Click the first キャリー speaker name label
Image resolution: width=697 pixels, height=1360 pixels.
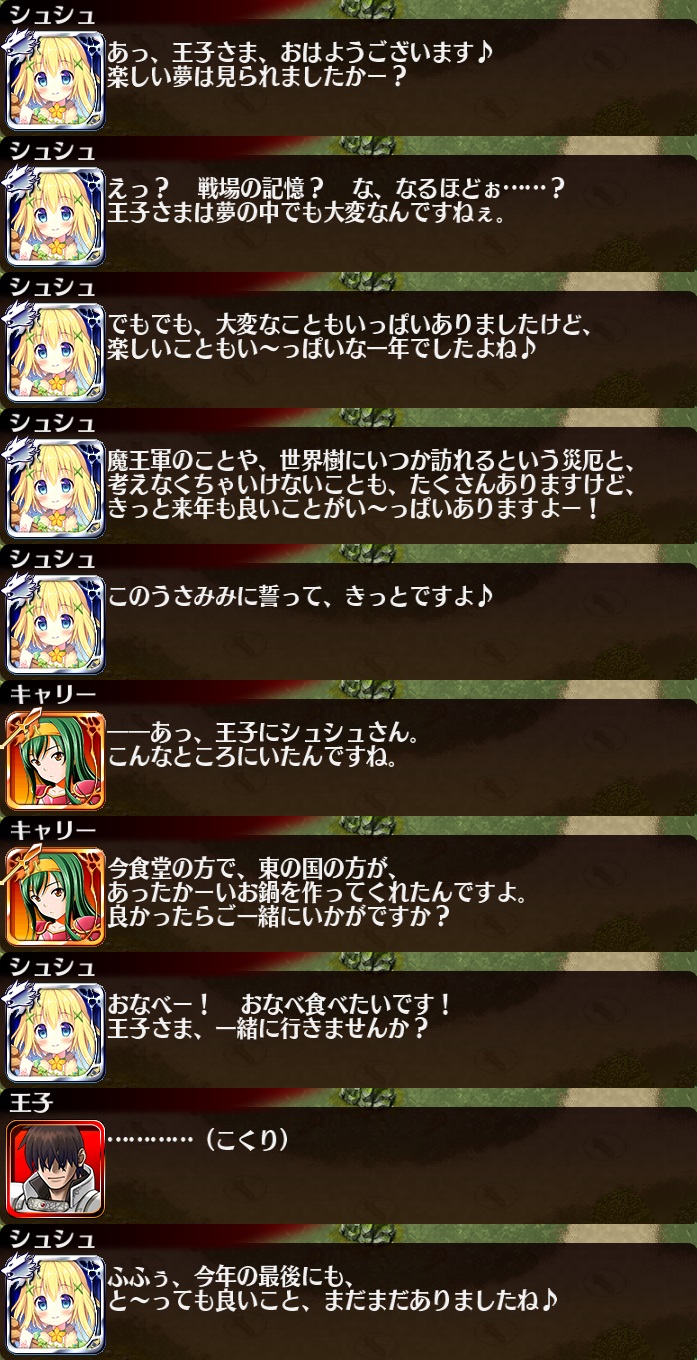pyautogui.click(x=52, y=693)
